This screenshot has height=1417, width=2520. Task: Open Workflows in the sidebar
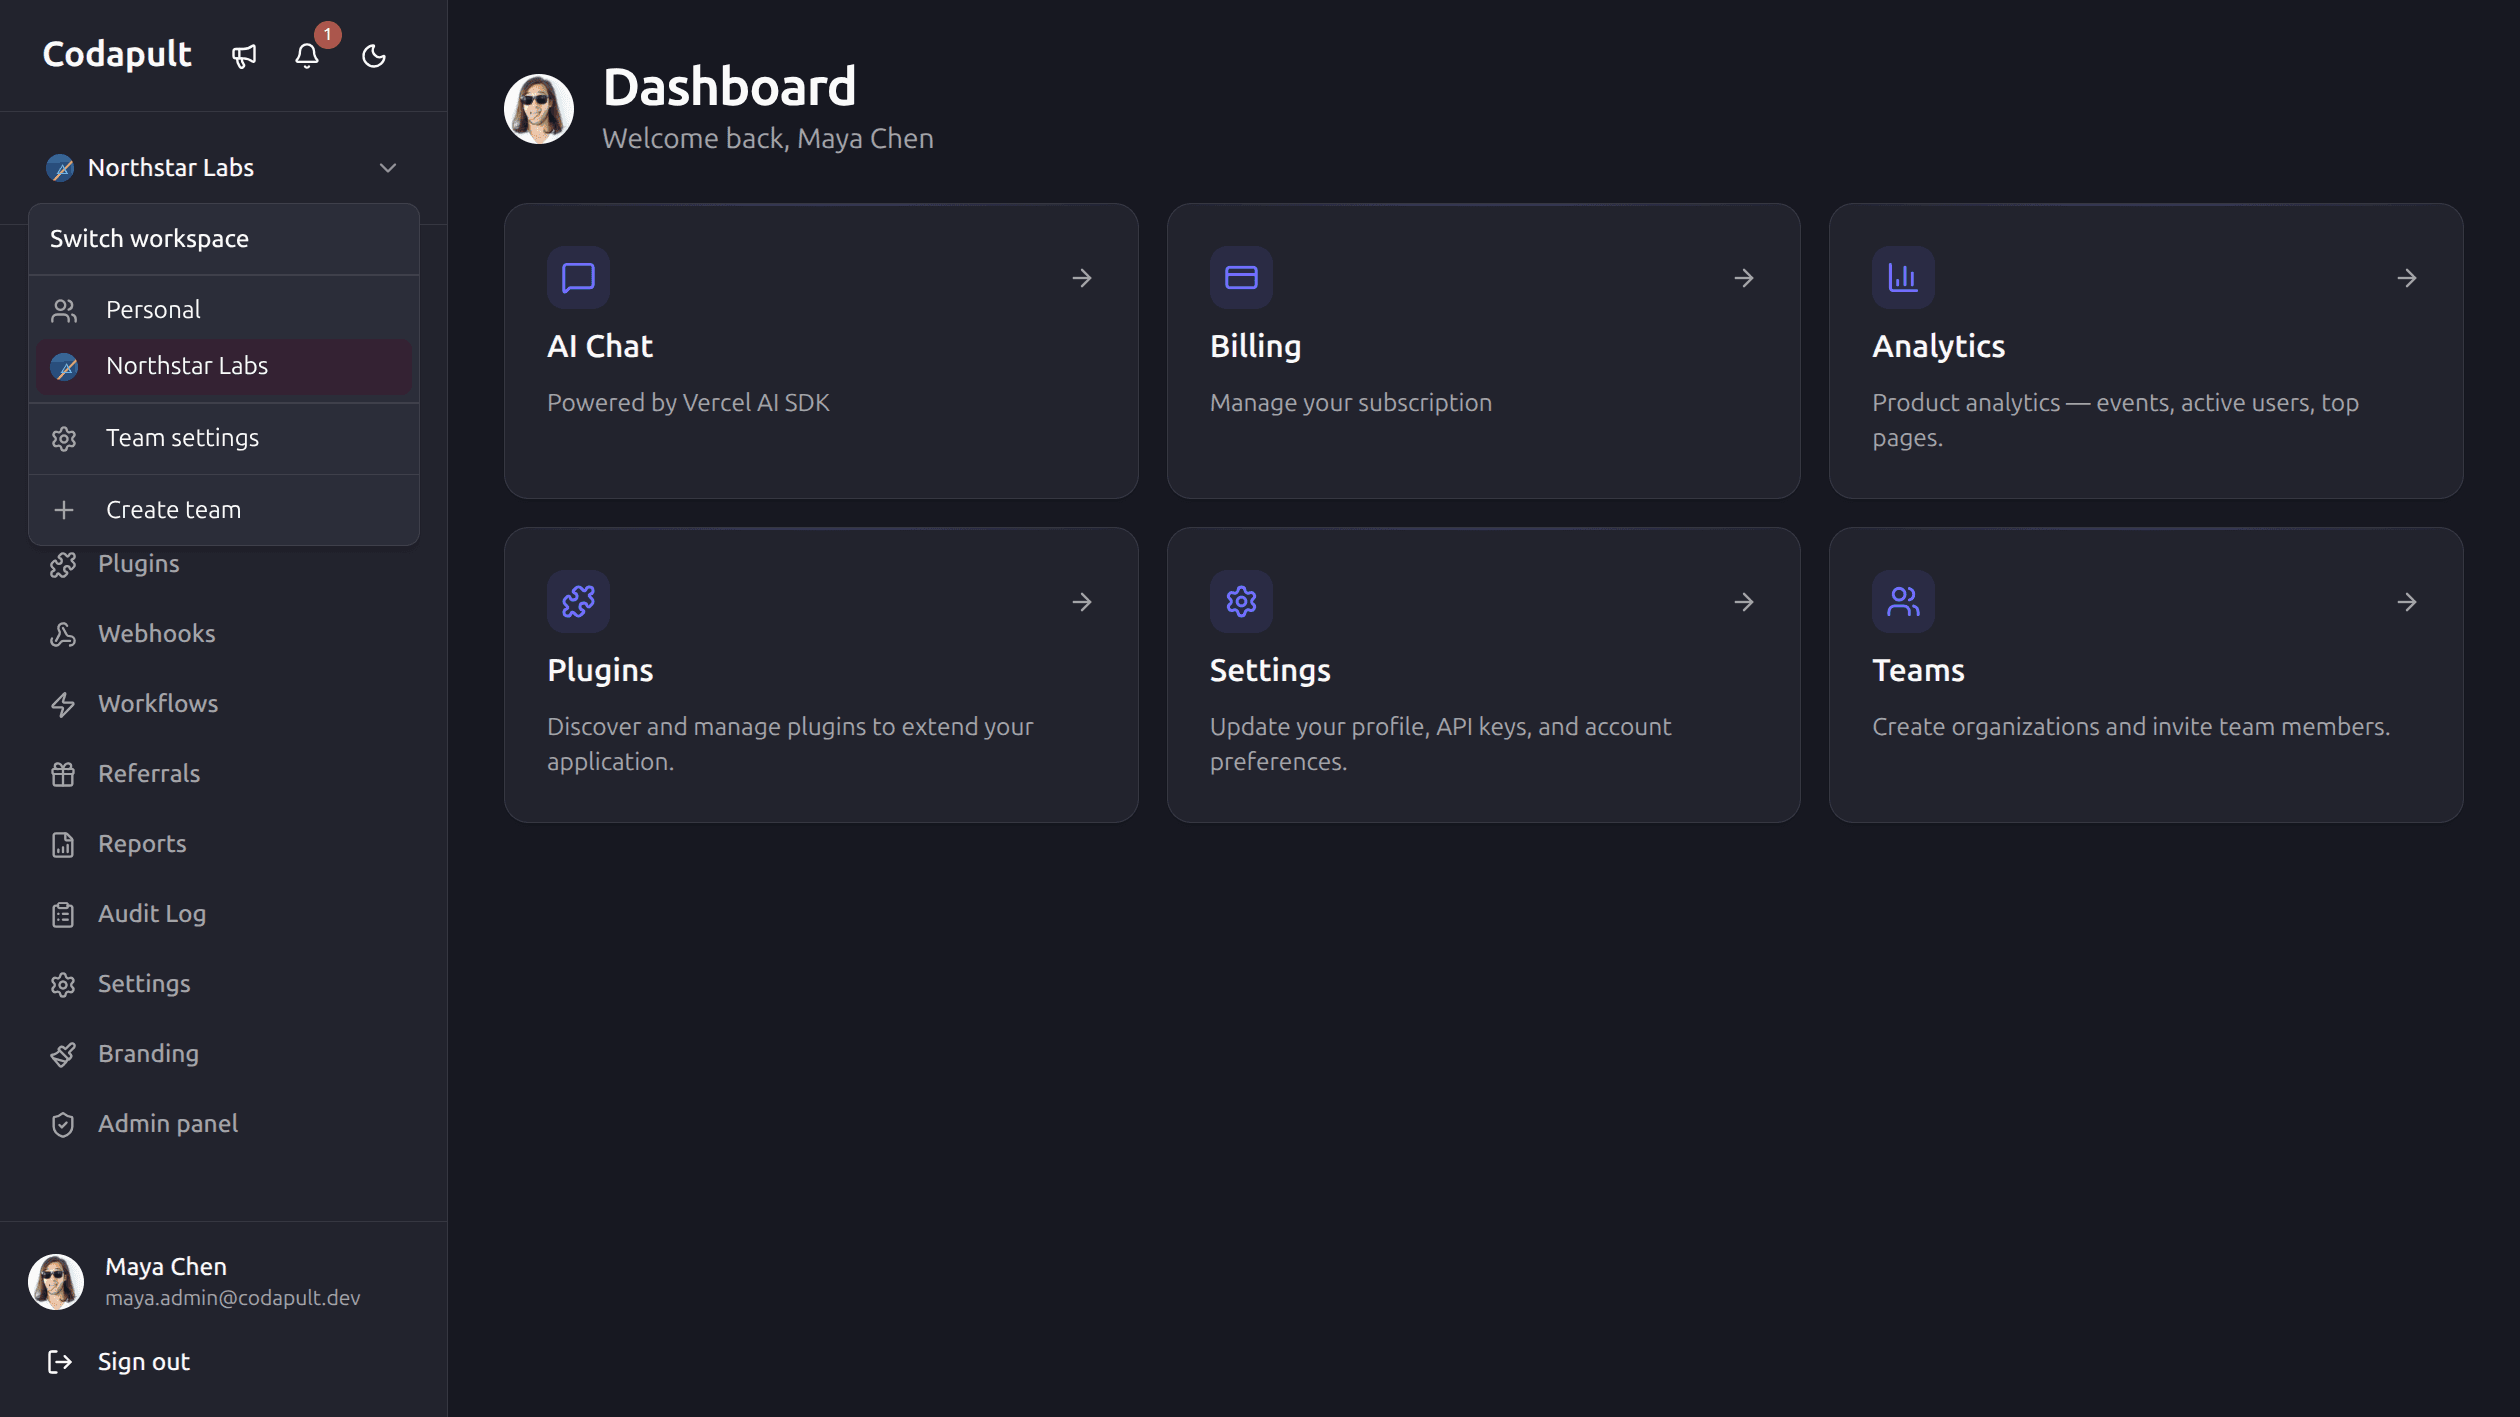(x=223, y=704)
